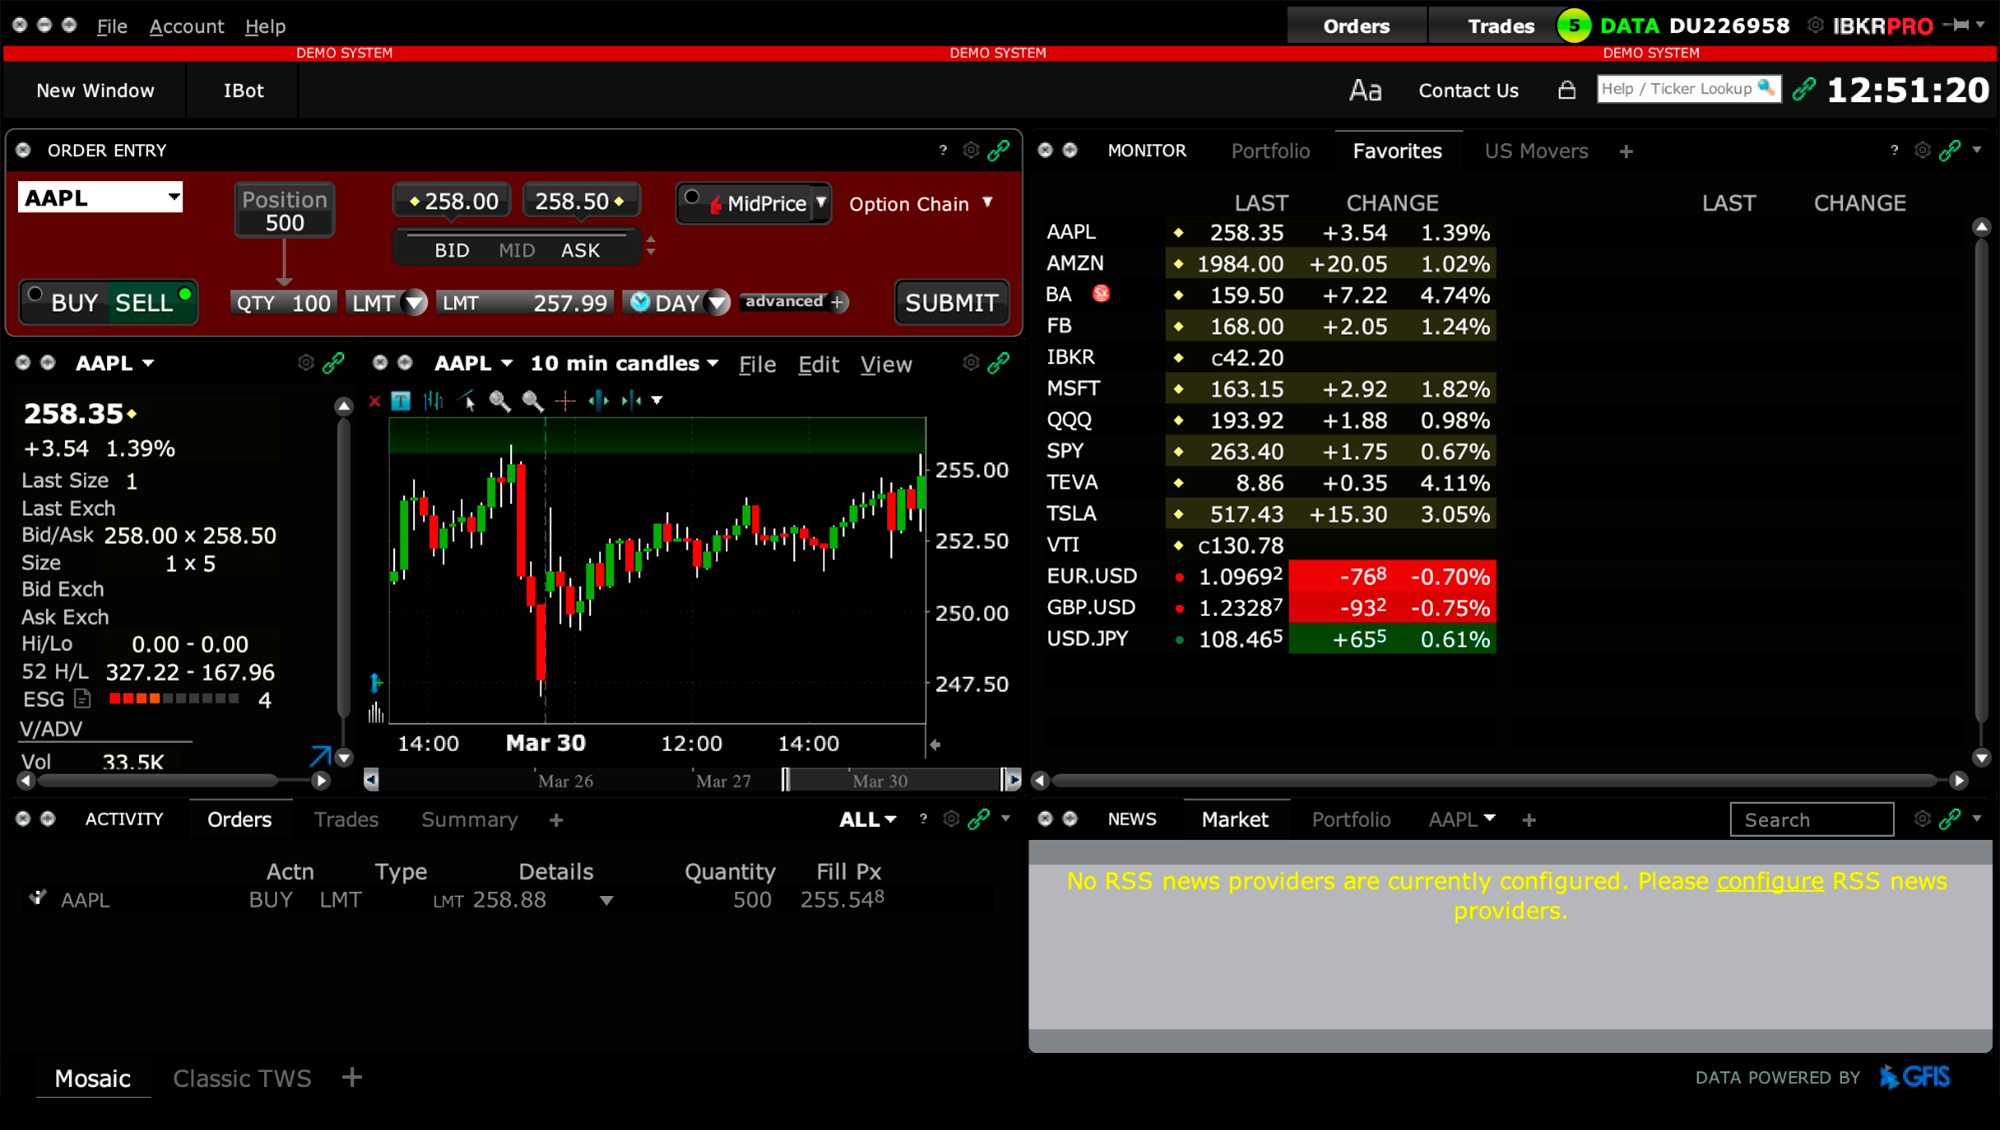Click the News panel link chain icon

click(x=1950, y=819)
